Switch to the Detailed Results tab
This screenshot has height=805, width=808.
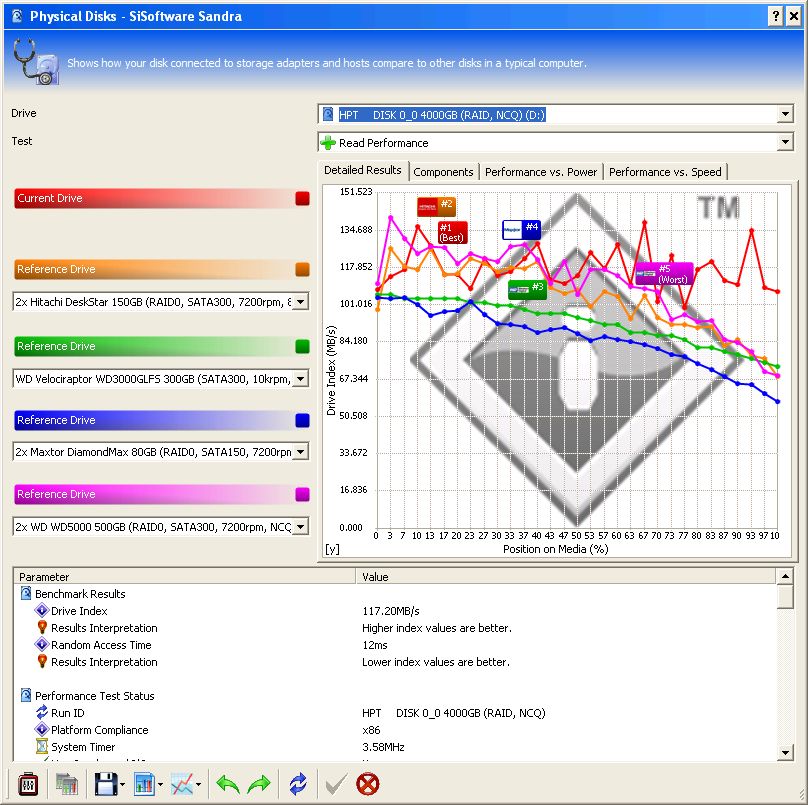[x=363, y=170]
